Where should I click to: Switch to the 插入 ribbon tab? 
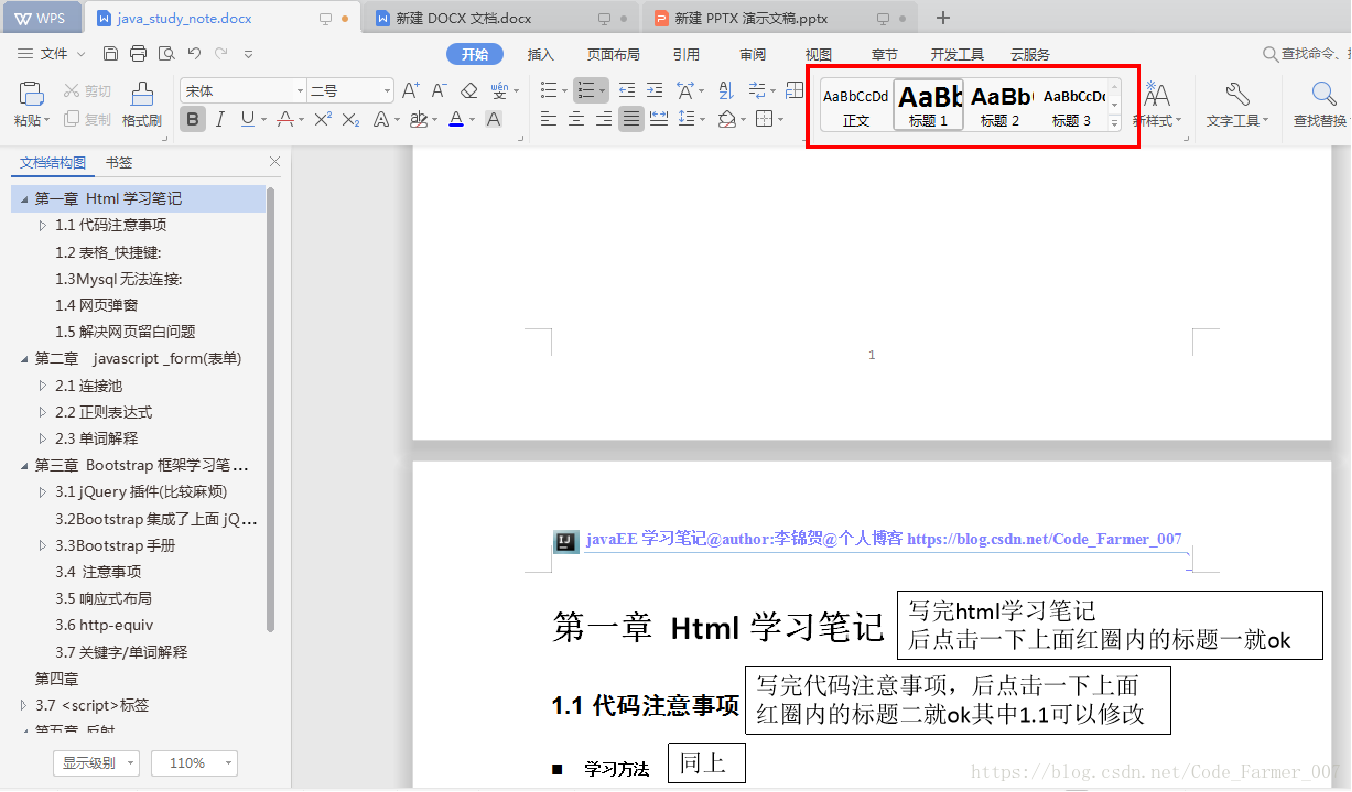(x=541, y=55)
